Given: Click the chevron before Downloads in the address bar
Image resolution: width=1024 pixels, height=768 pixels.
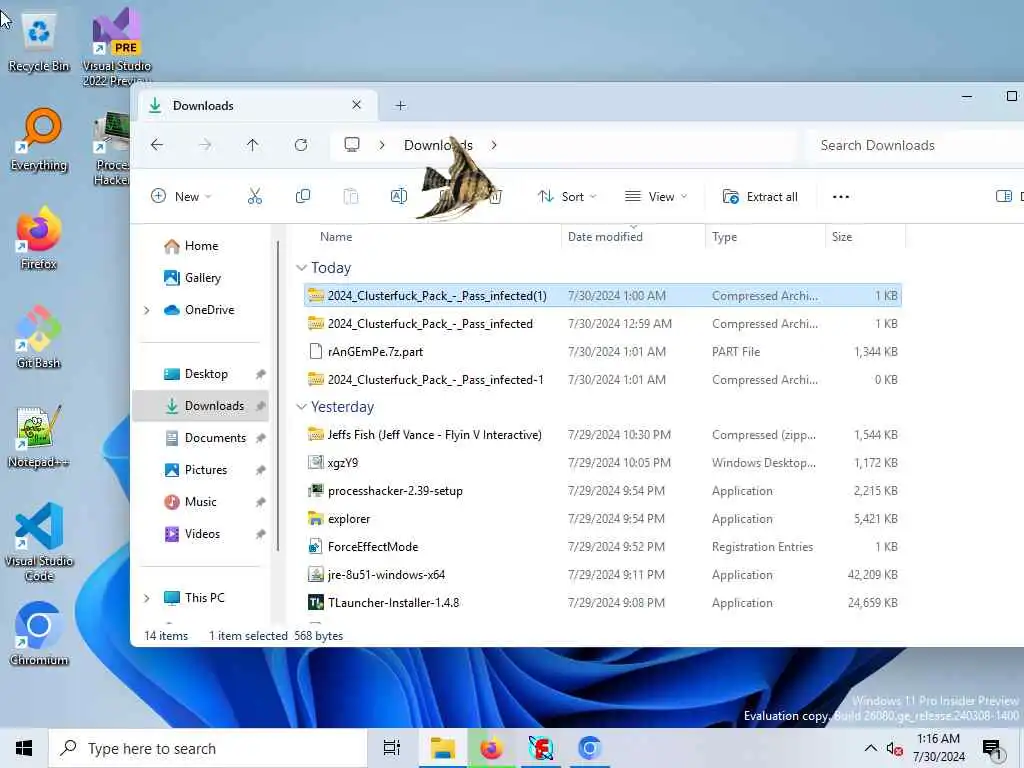Looking at the screenshot, I should click(382, 145).
